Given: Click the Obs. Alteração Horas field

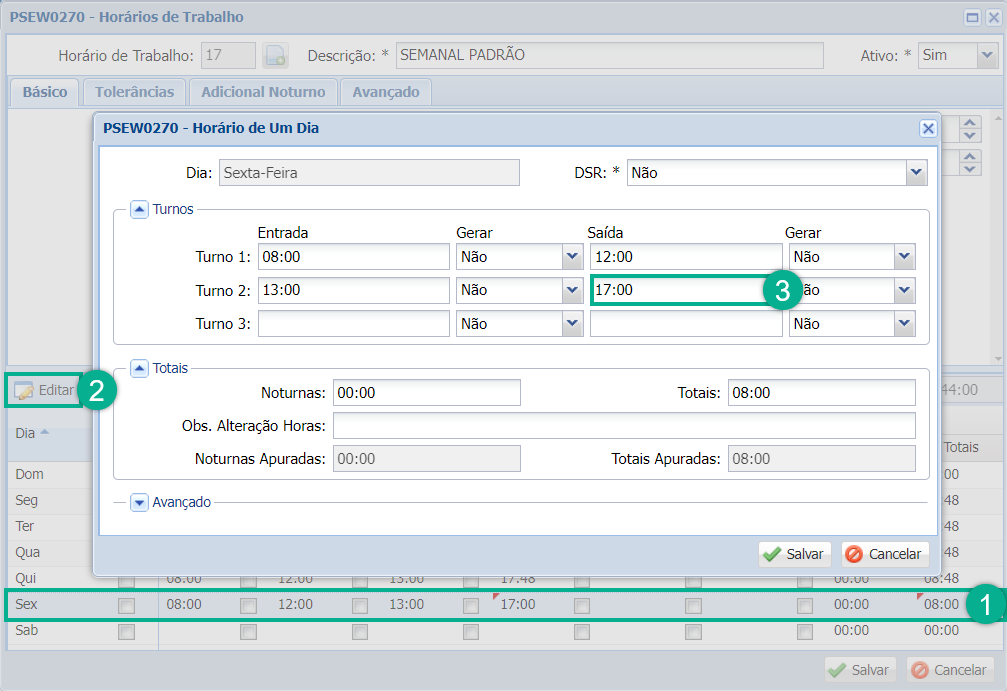Looking at the screenshot, I should [x=623, y=426].
